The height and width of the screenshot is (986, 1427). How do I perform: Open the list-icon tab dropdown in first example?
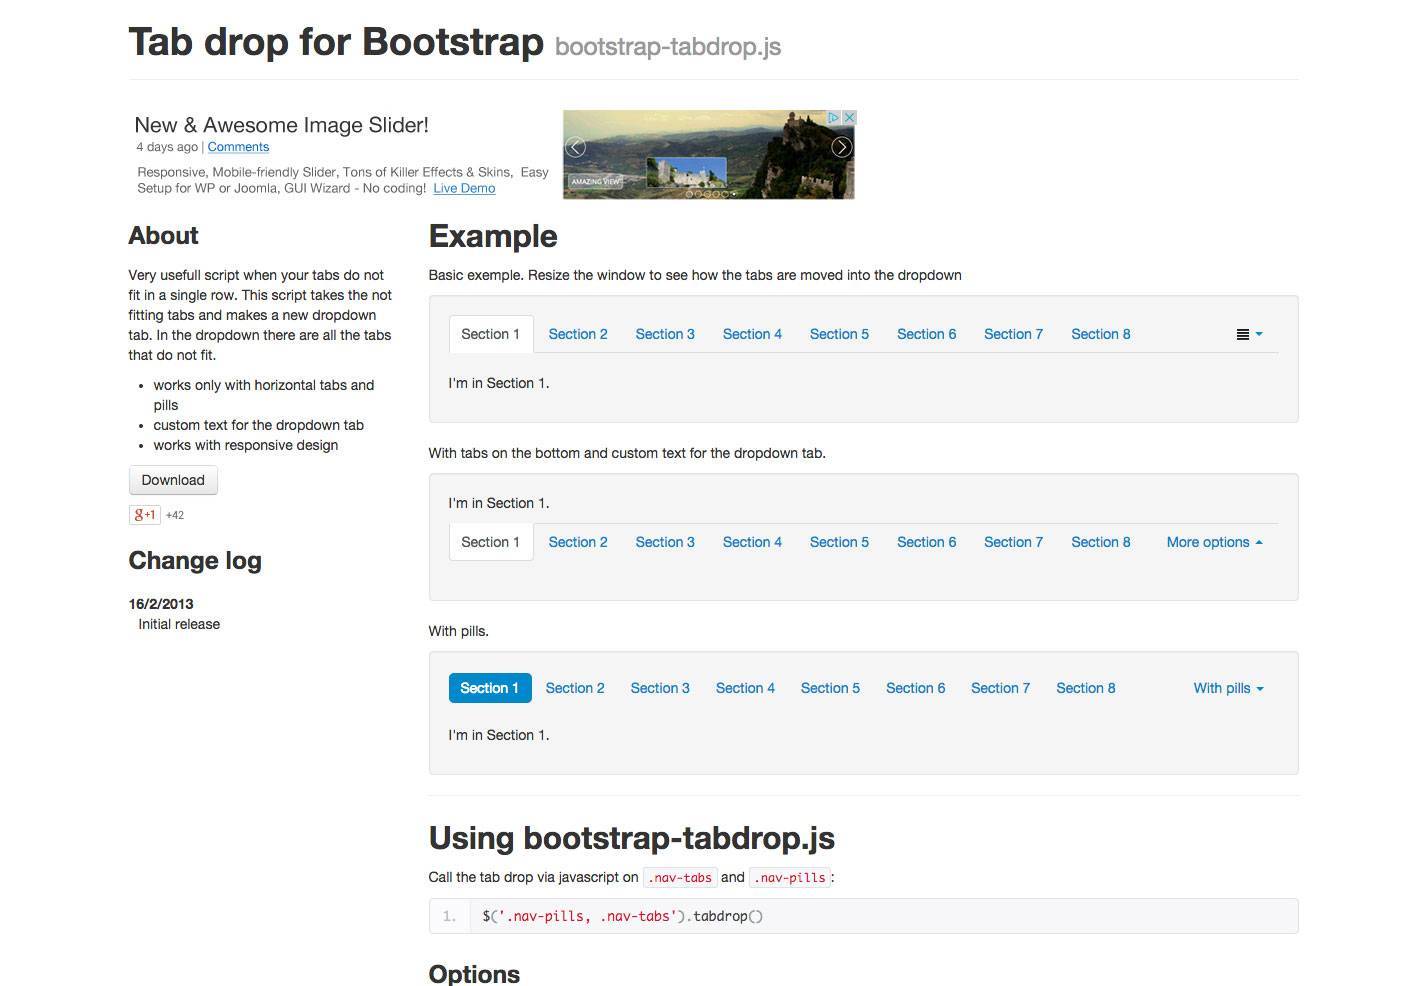pos(1249,334)
